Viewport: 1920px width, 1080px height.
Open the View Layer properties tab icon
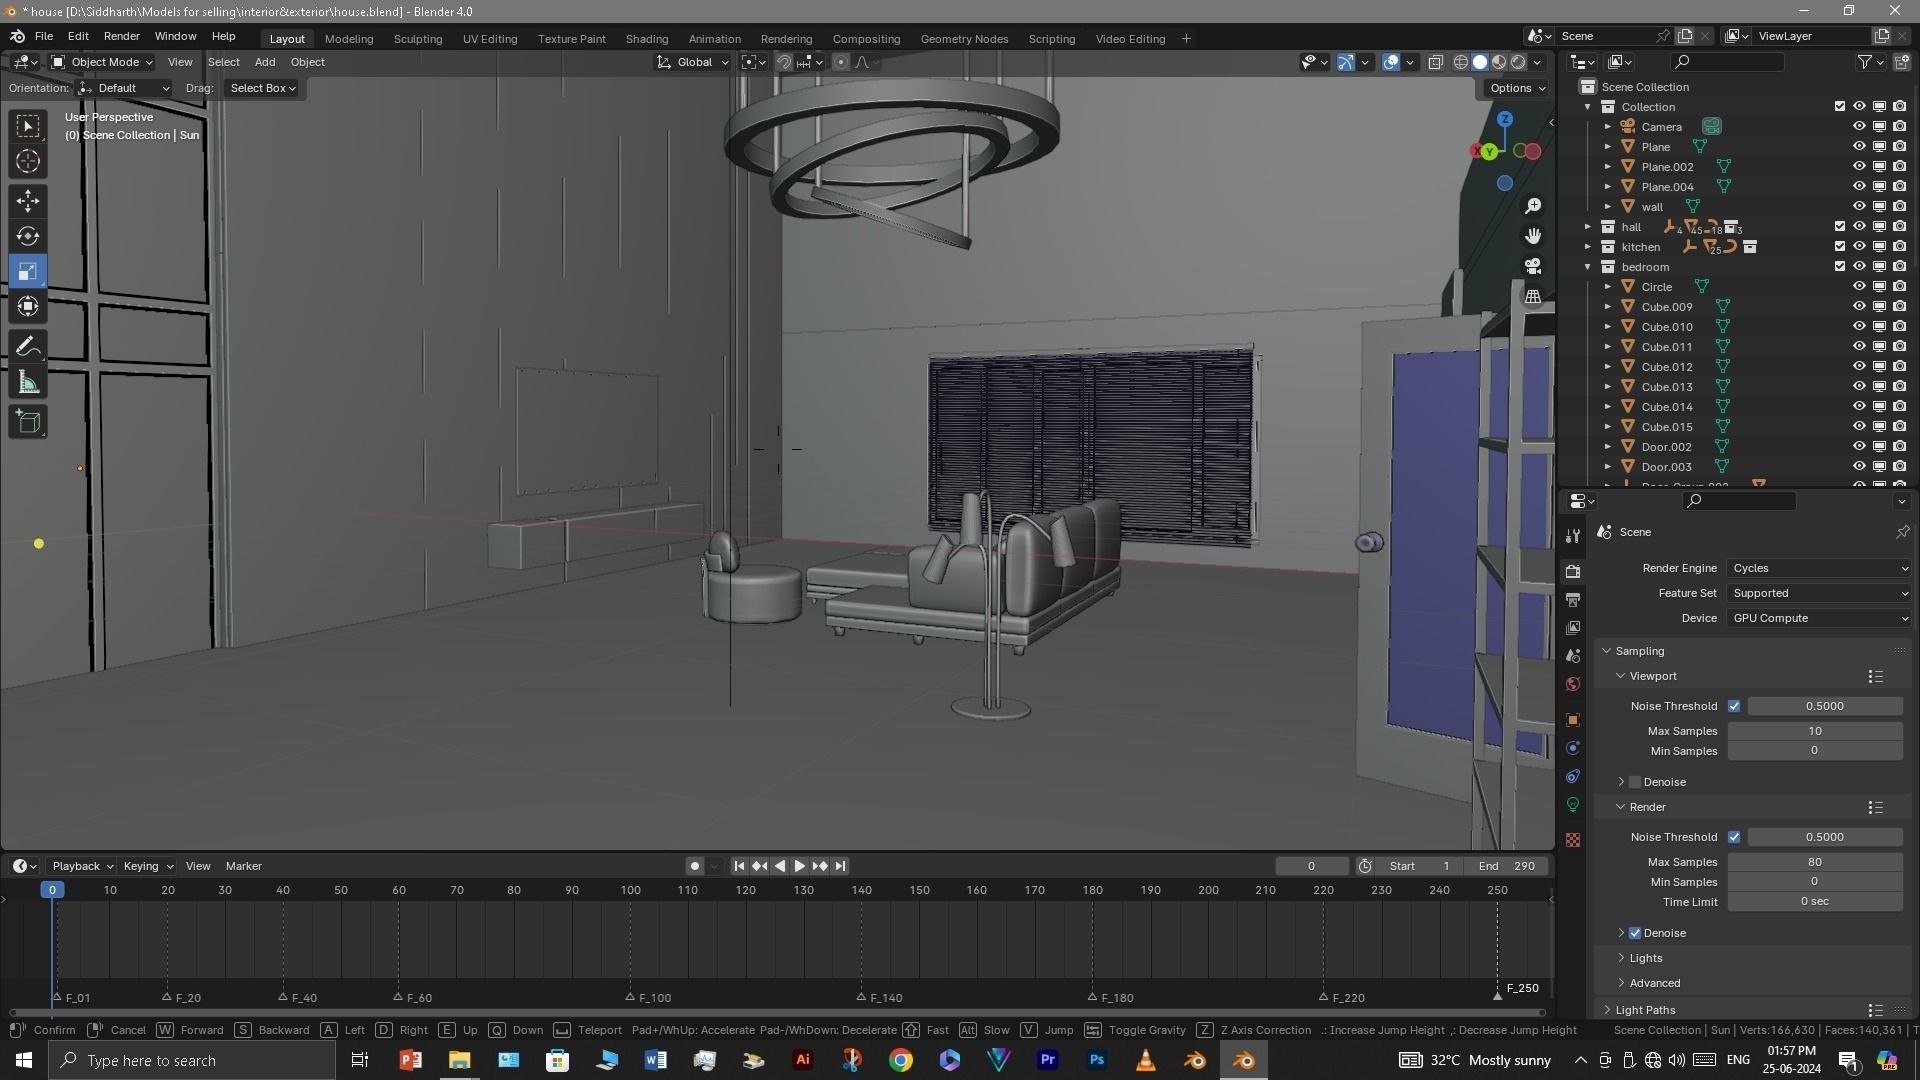click(x=1573, y=627)
